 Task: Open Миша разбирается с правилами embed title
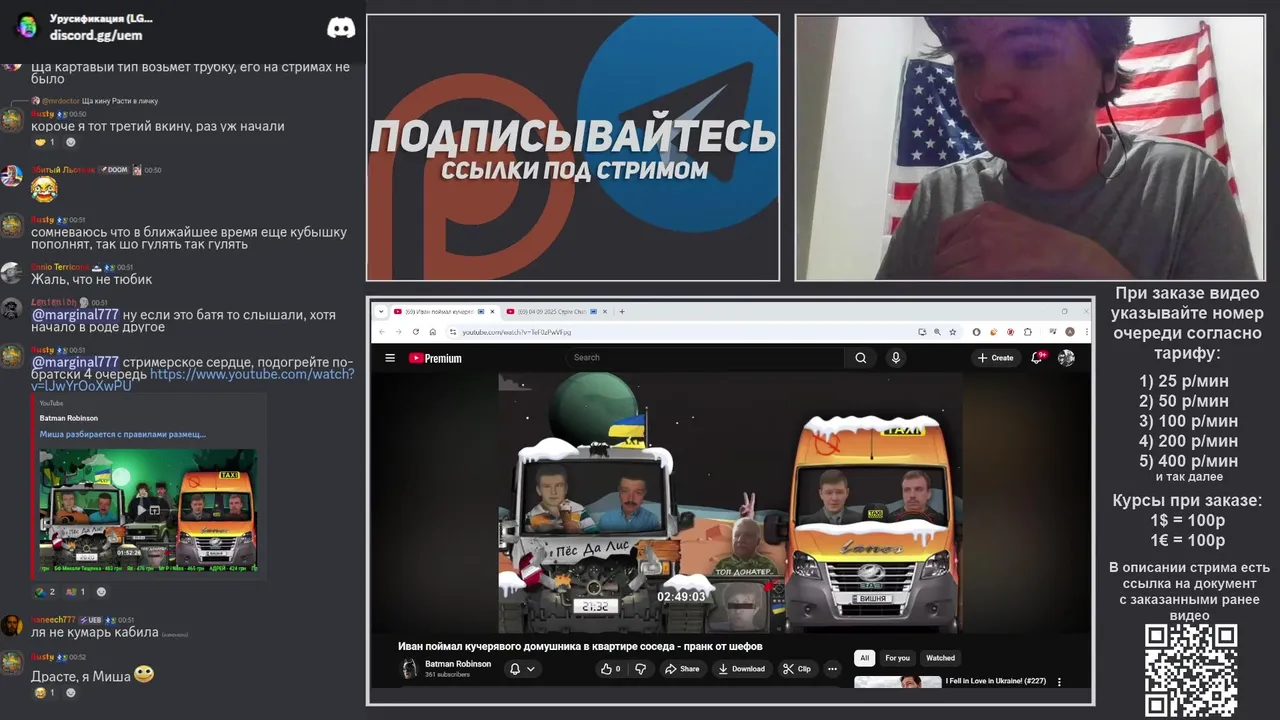[122, 434]
